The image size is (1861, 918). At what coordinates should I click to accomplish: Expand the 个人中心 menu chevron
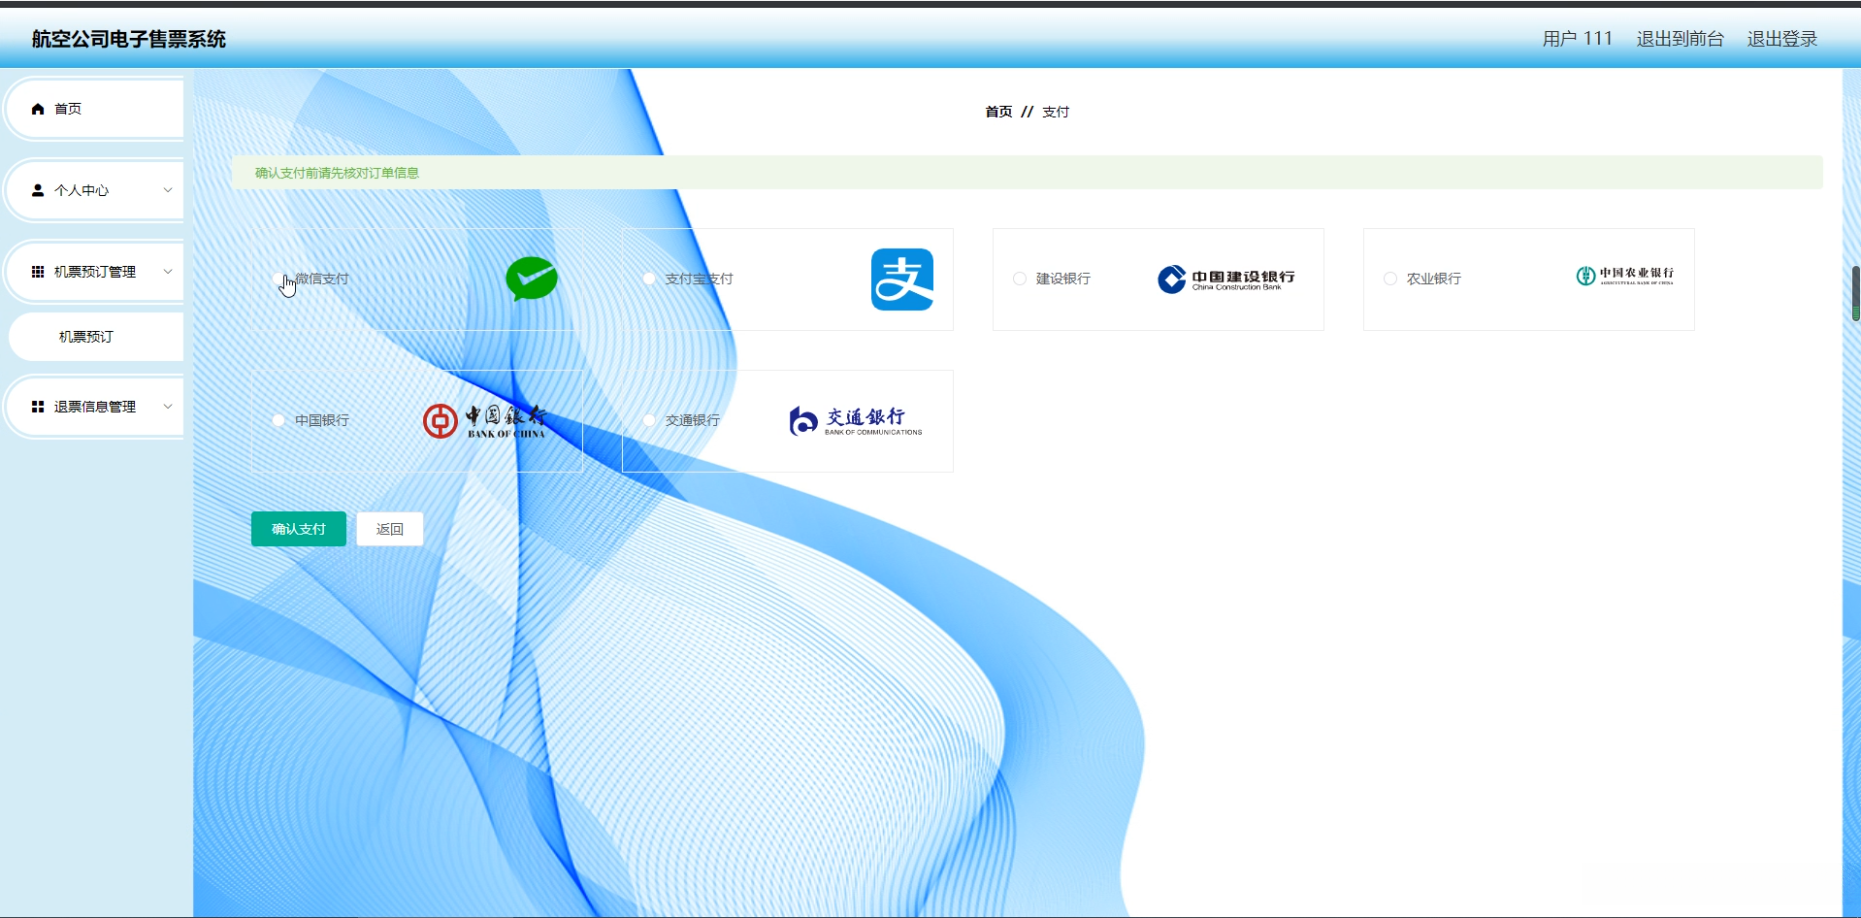coord(168,190)
